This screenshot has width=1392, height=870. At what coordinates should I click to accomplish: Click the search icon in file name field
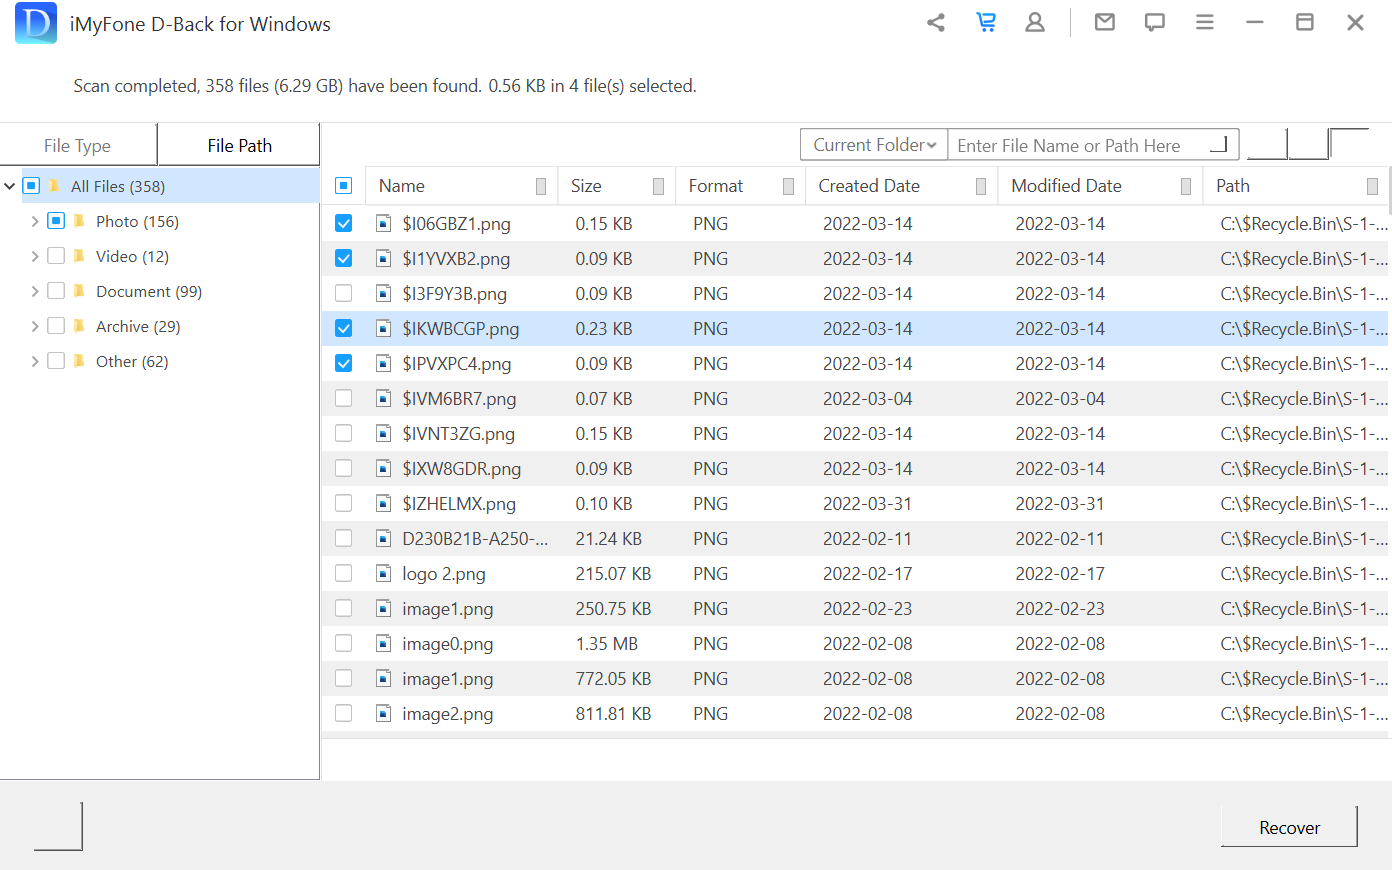click(x=1218, y=144)
